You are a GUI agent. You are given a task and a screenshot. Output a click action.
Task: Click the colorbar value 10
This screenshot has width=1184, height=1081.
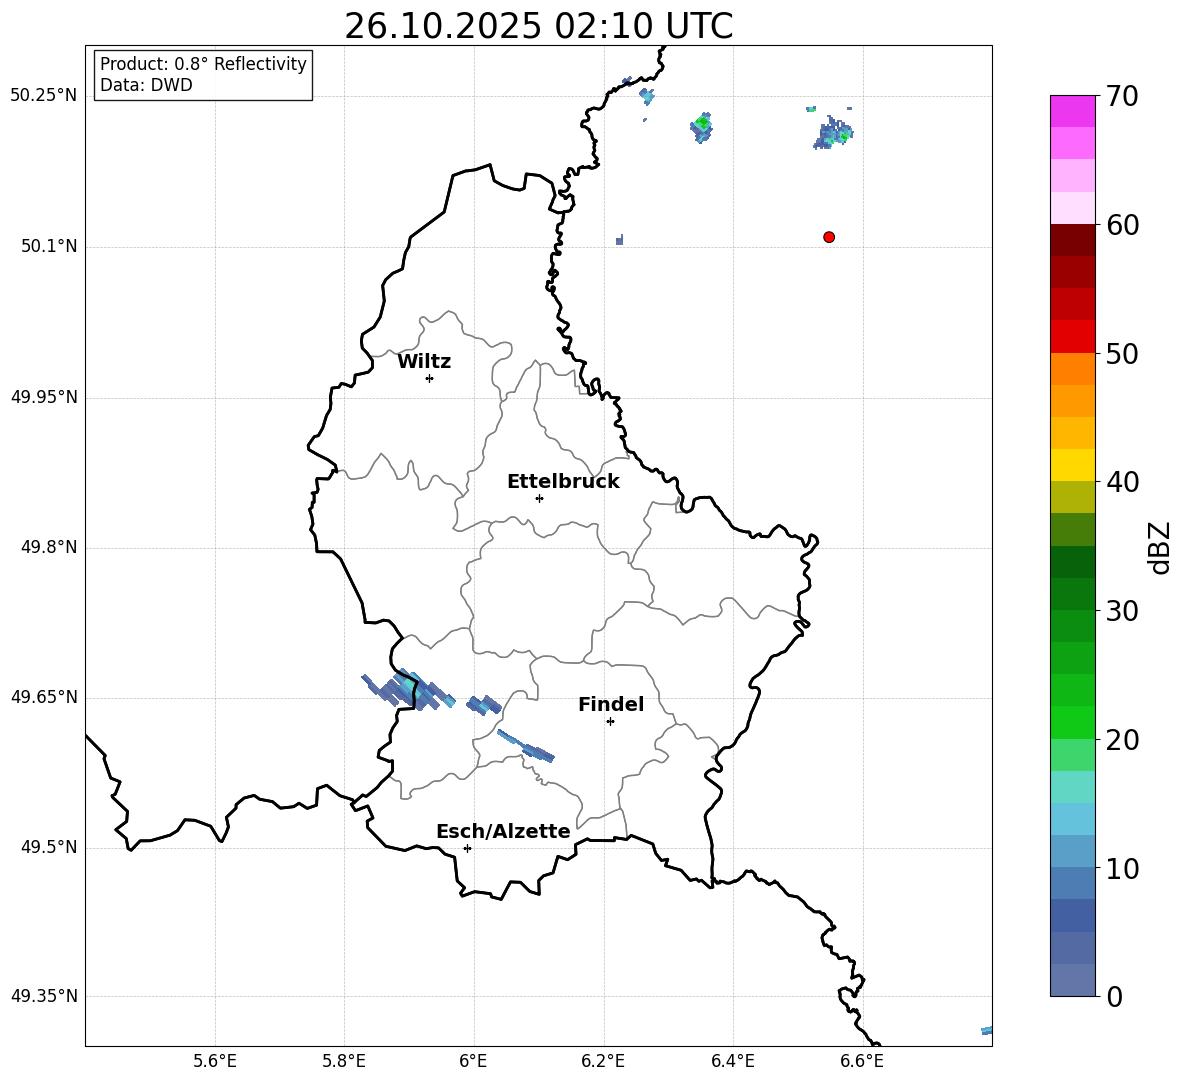coord(1122,868)
